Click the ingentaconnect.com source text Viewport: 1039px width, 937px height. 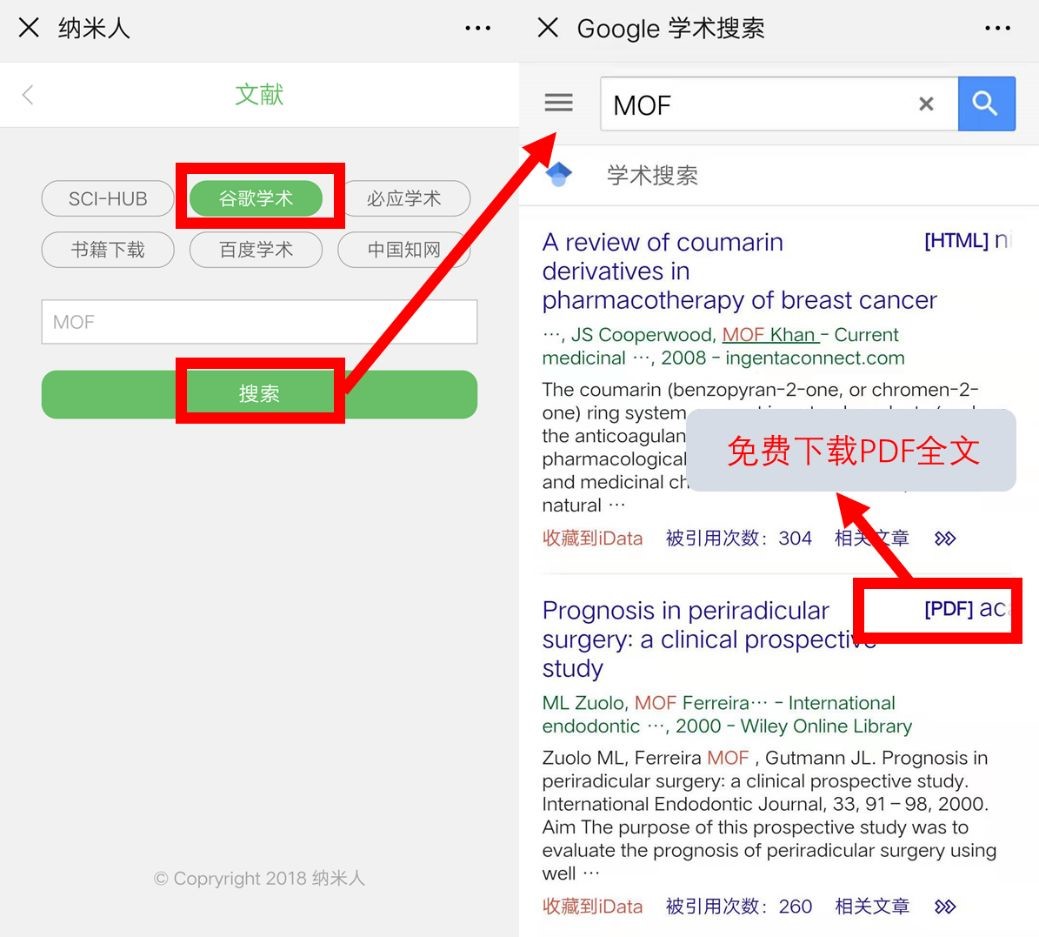(814, 358)
